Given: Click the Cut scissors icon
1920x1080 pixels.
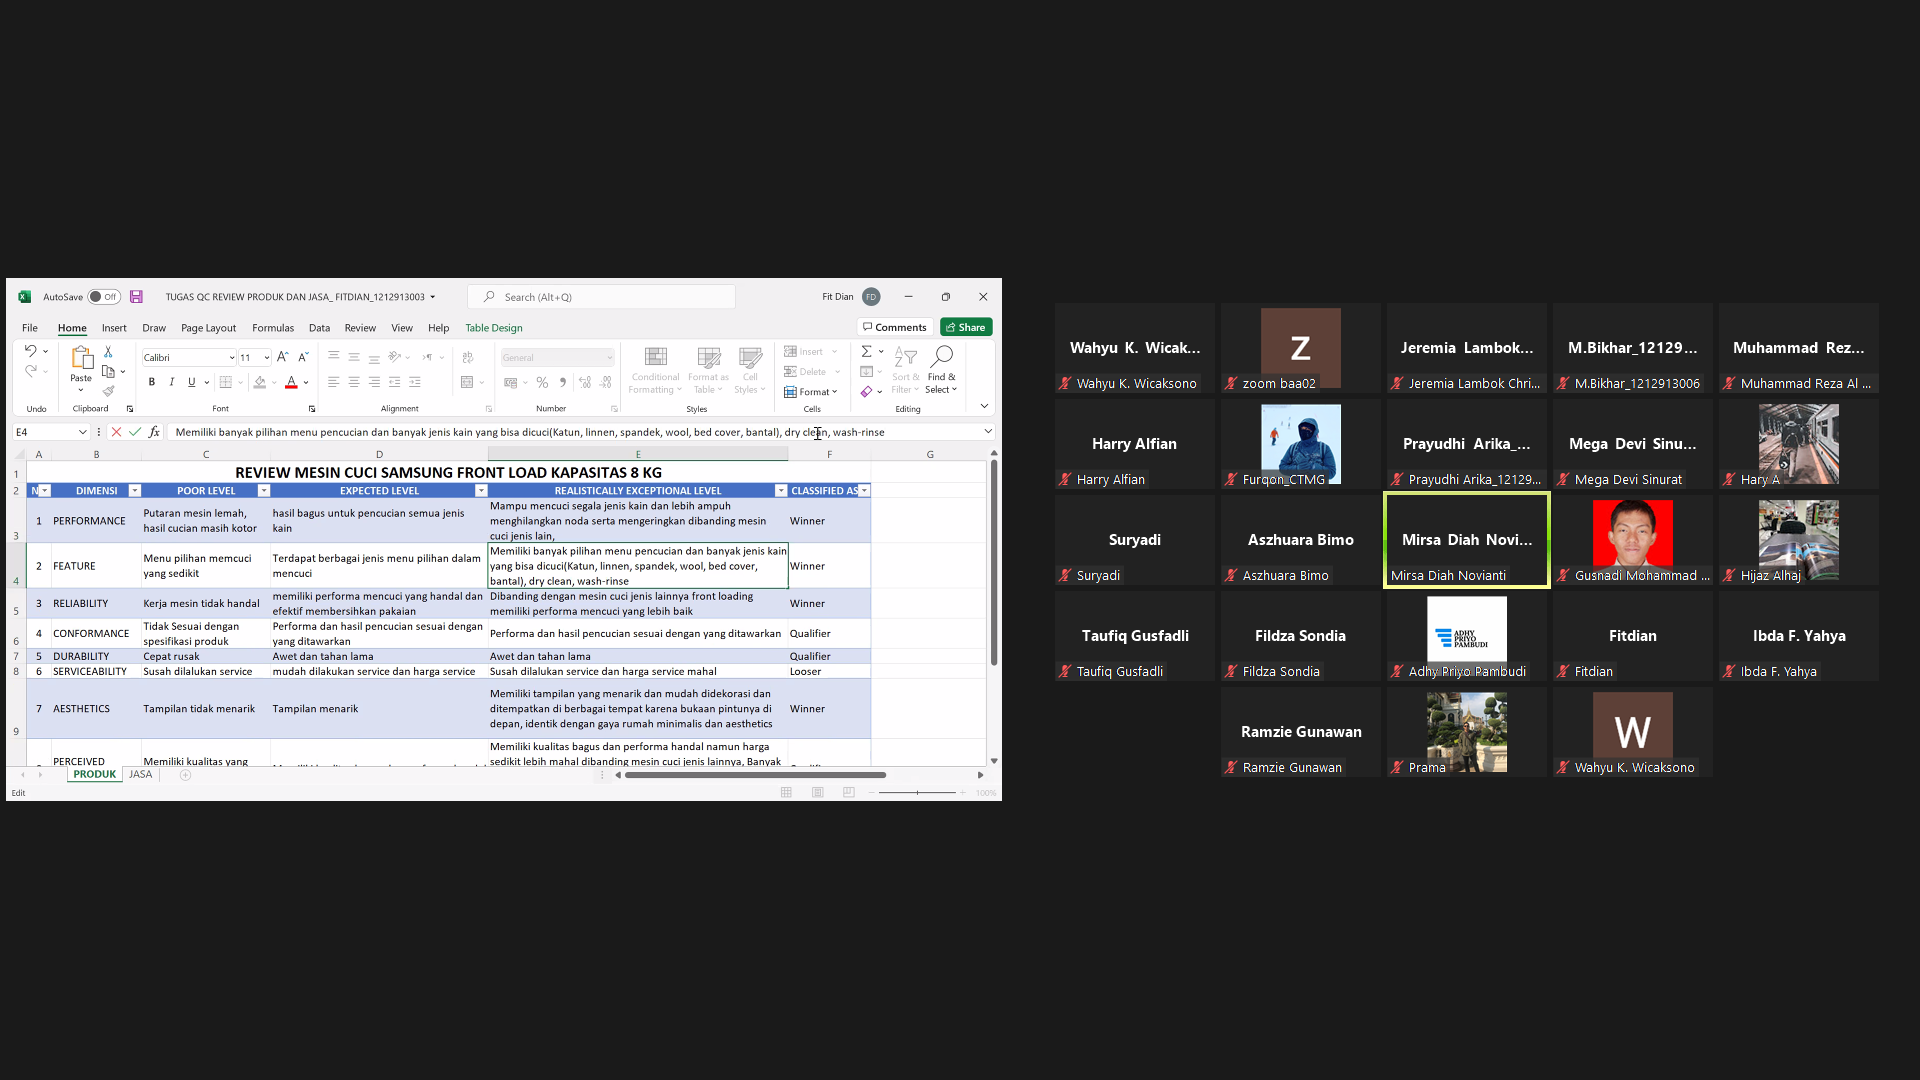Looking at the screenshot, I should point(108,352).
